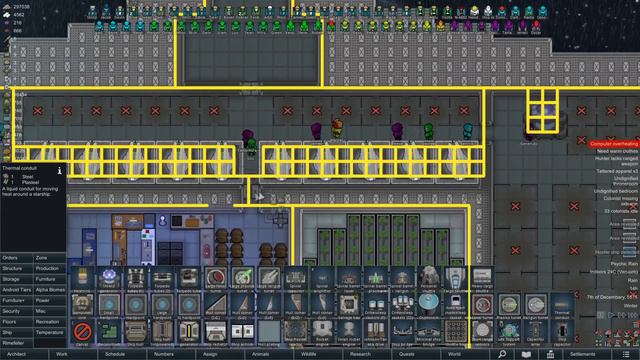The width and height of the screenshot is (640, 360).
Task: Choose the Ship hull wall
Action: click(136, 333)
